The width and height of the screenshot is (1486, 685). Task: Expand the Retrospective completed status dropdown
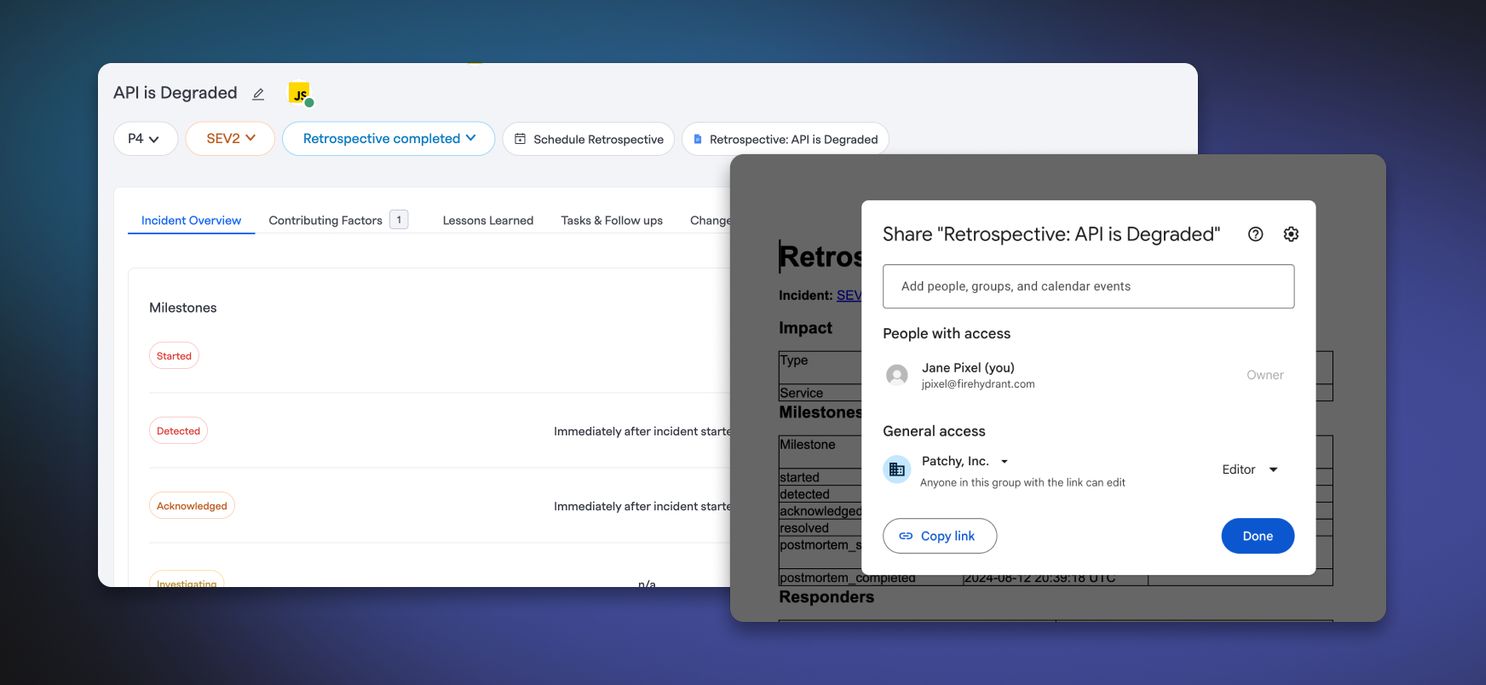(389, 139)
